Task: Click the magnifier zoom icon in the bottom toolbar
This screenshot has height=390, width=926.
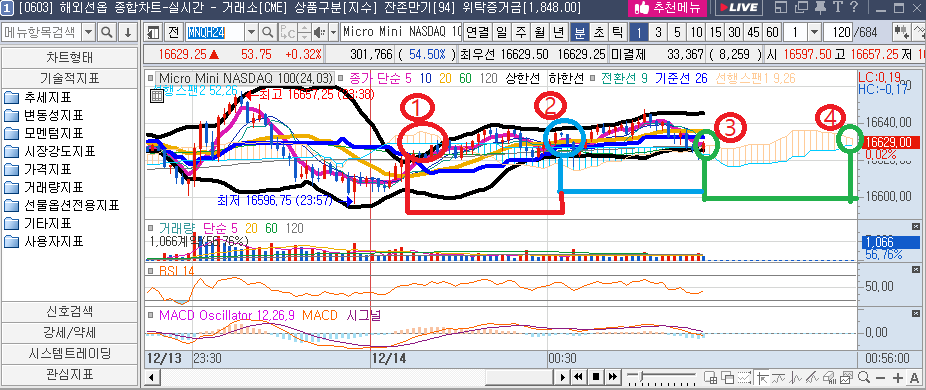Action: click(x=864, y=377)
